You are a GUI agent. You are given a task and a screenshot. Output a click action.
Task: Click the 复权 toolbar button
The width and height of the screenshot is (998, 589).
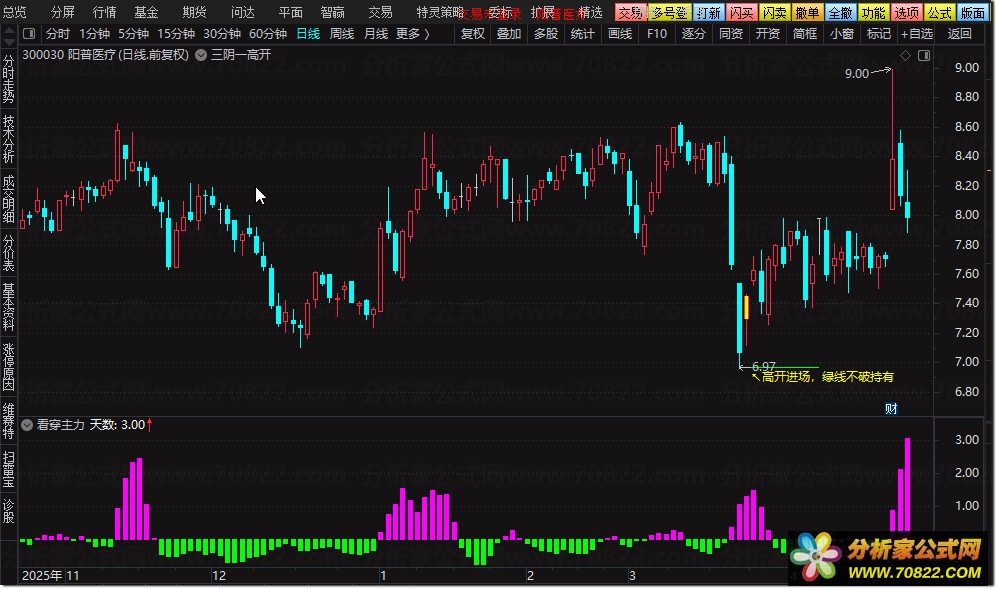point(472,33)
